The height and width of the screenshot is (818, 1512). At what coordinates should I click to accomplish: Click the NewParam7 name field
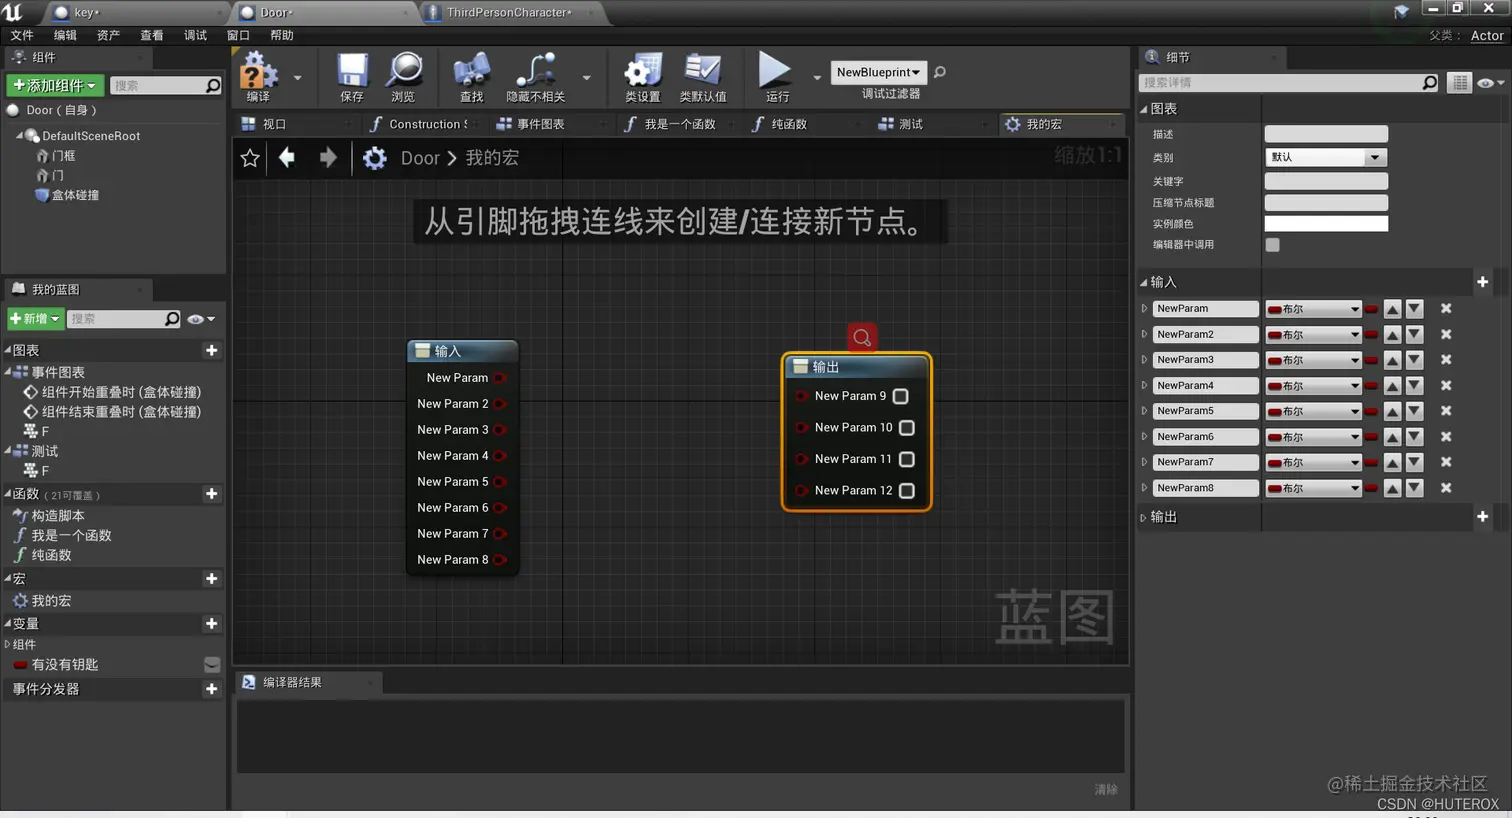[x=1205, y=462]
